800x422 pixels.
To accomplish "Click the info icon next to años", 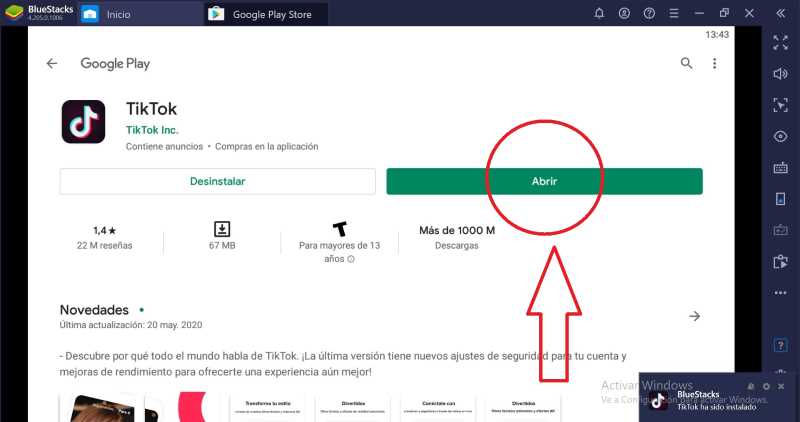I will click(351, 259).
